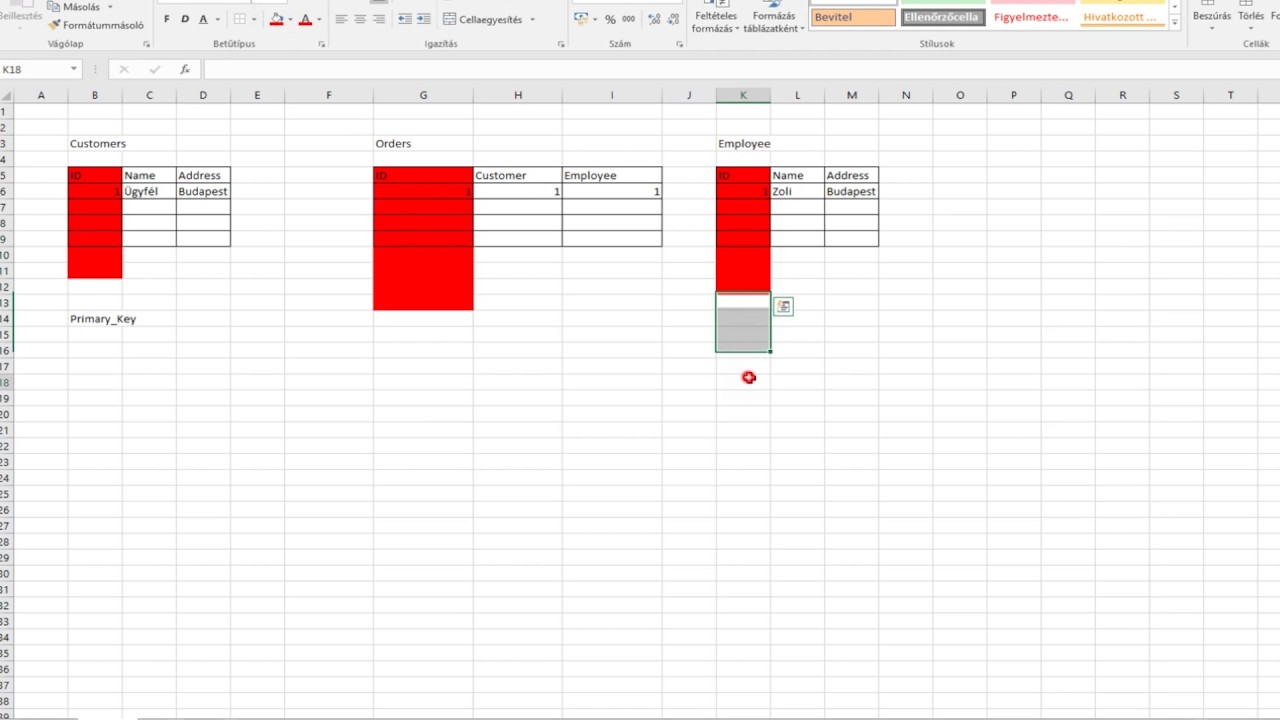Apply the Figyelmezte... cell style
The height and width of the screenshot is (720, 1280).
pos(1030,17)
